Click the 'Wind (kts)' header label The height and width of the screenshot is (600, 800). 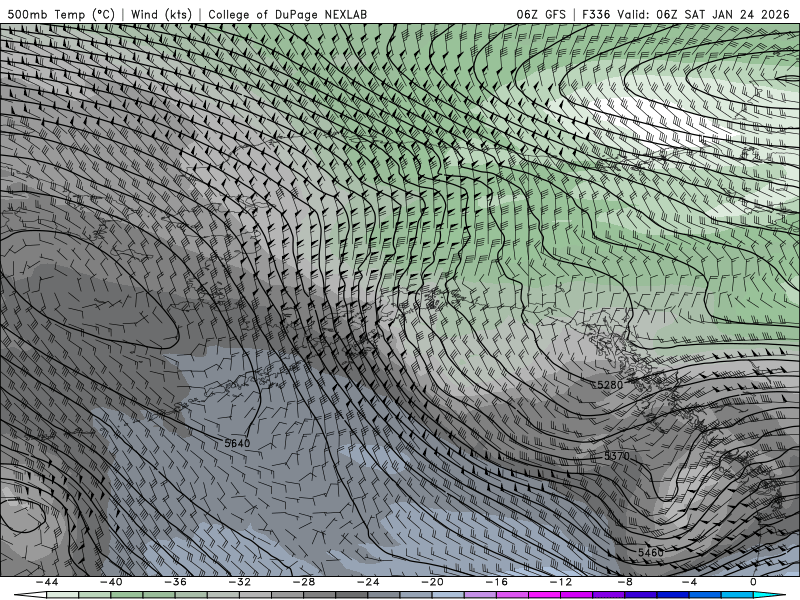click(161, 14)
